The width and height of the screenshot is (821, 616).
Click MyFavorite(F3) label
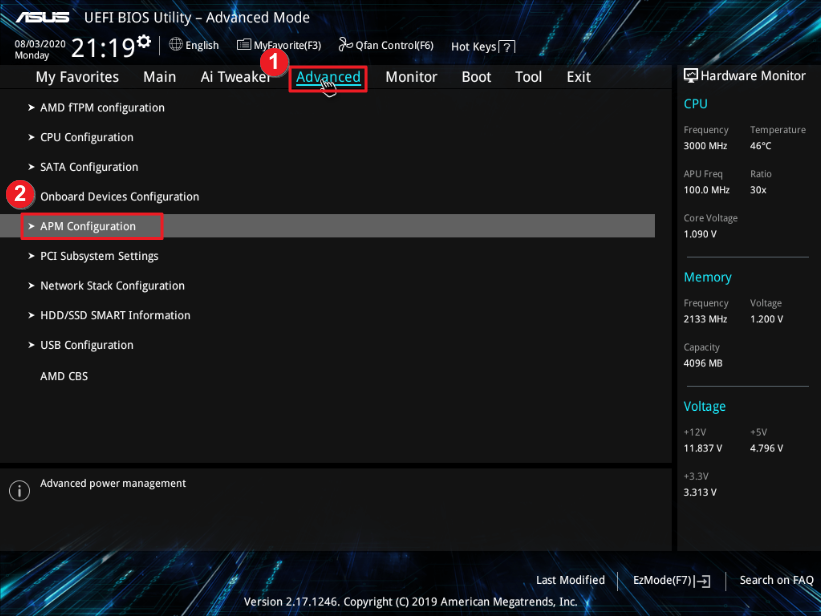(287, 46)
